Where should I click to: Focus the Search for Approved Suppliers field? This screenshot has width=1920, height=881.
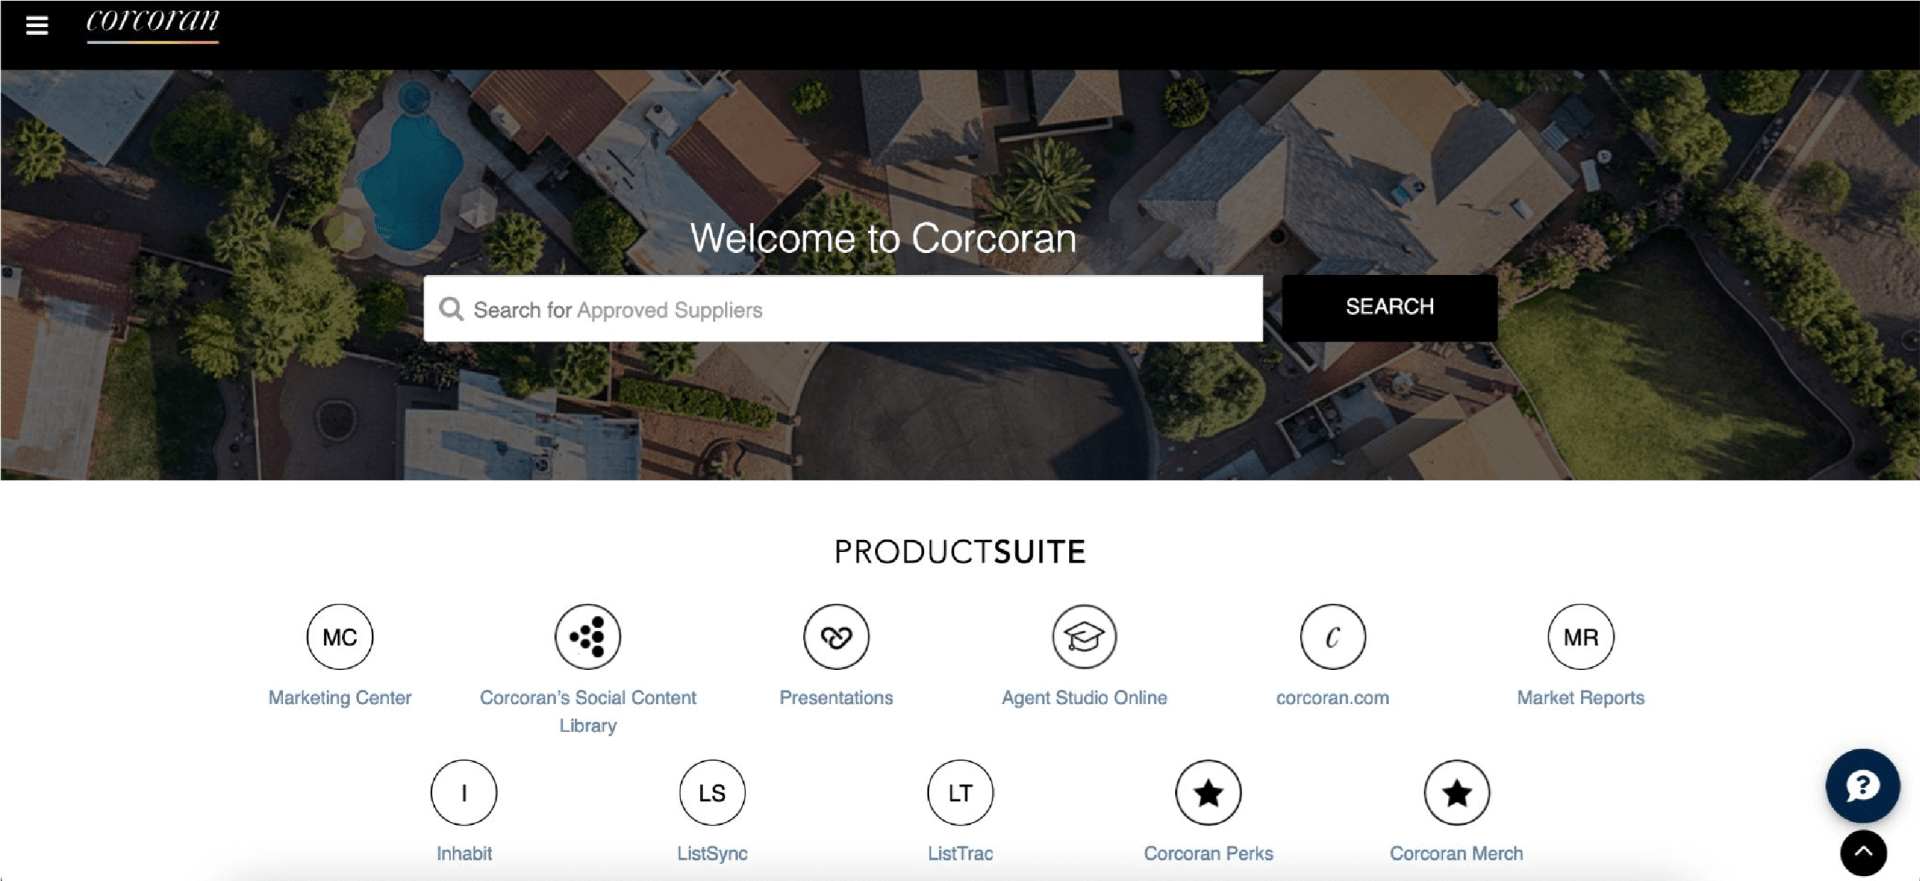[x=843, y=309]
